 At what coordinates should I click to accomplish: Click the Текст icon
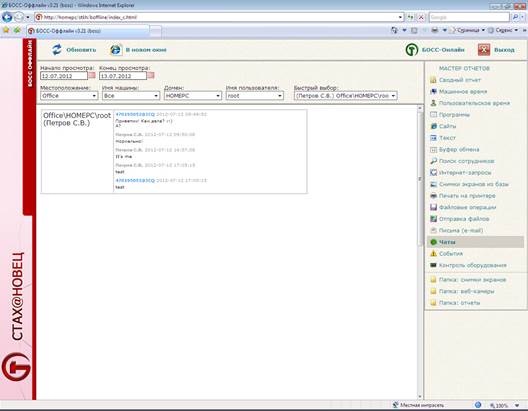pyautogui.click(x=433, y=138)
